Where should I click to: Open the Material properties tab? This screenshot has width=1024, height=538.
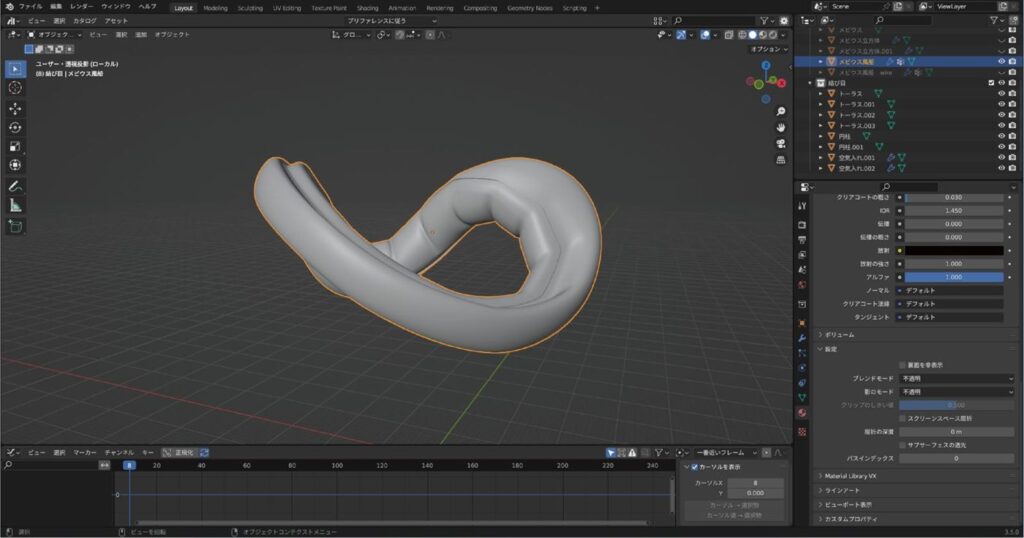802,413
